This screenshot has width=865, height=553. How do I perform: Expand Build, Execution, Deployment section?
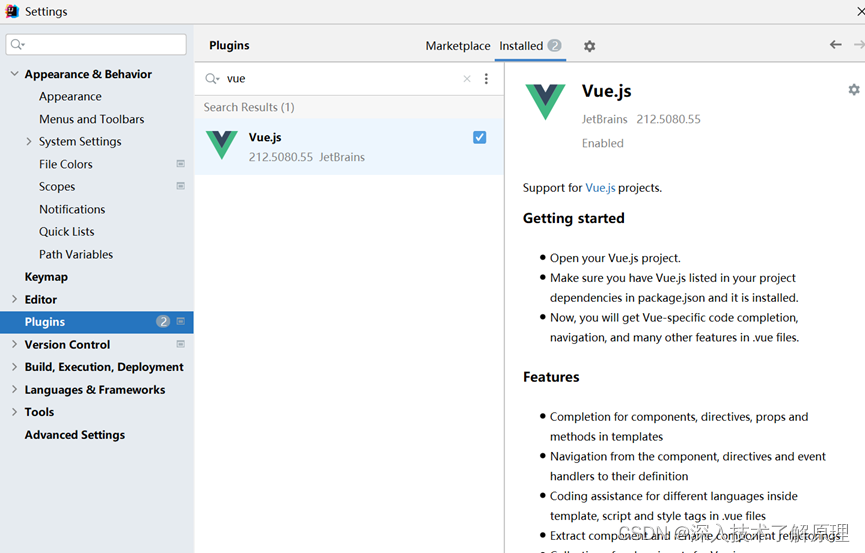point(14,366)
